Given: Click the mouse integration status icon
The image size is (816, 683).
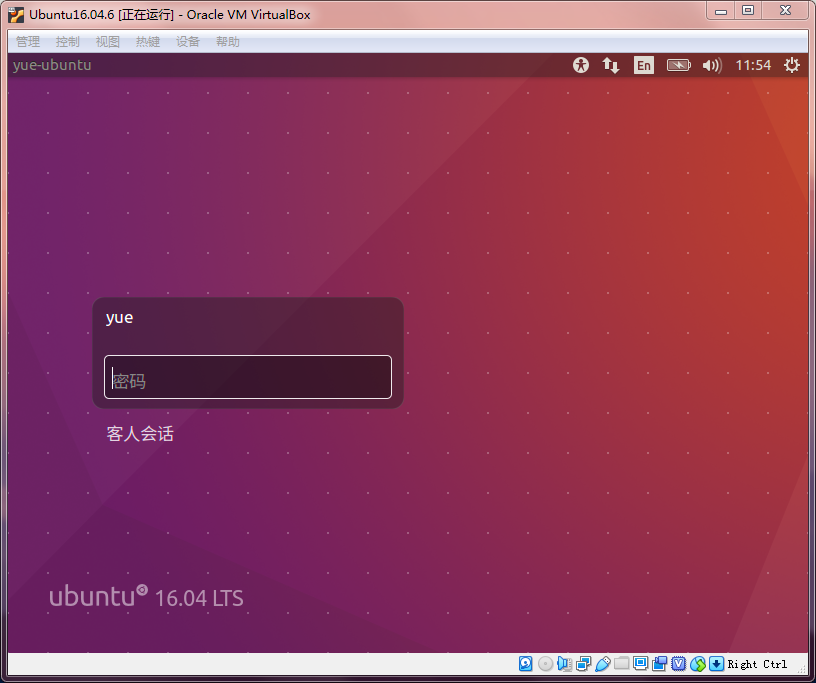Looking at the screenshot, I should click(698, 664).
